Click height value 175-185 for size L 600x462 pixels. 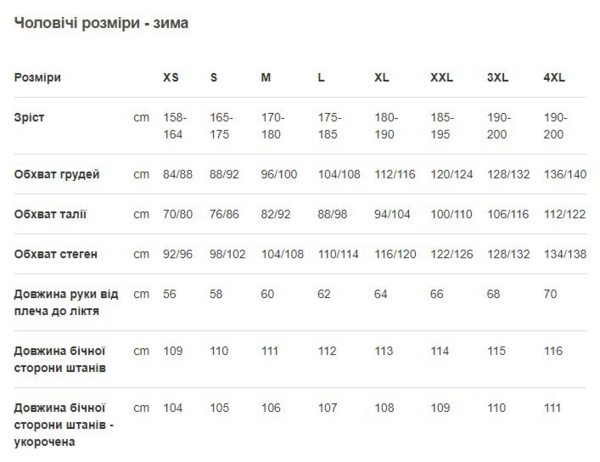[331, 125]
